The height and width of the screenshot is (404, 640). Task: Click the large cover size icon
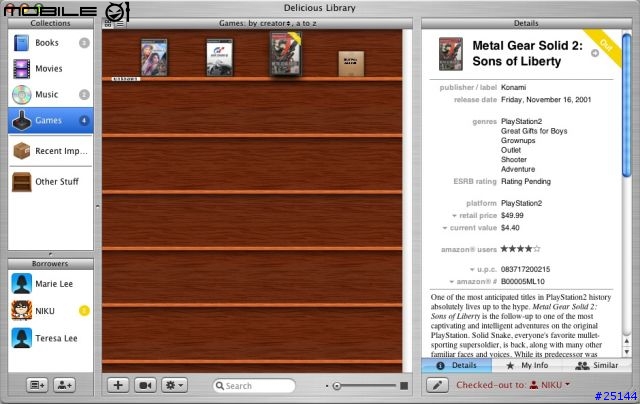tap(404, 386)
